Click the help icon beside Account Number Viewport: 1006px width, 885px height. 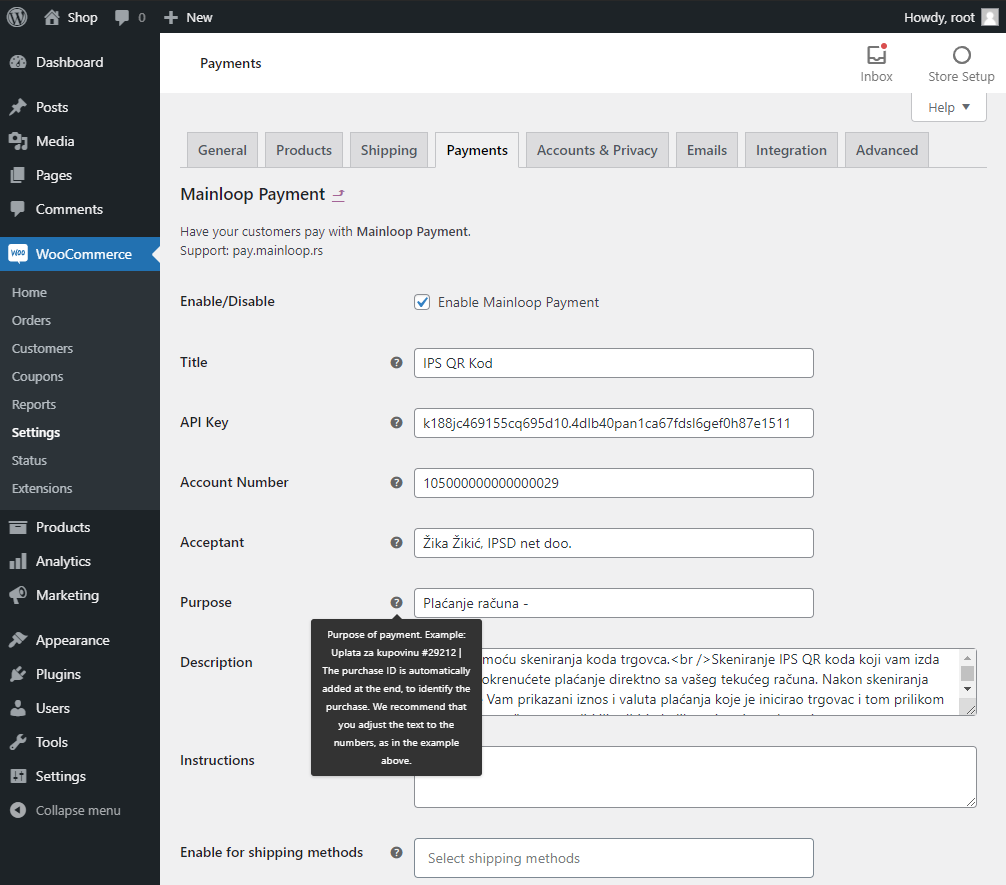(396, 482)
